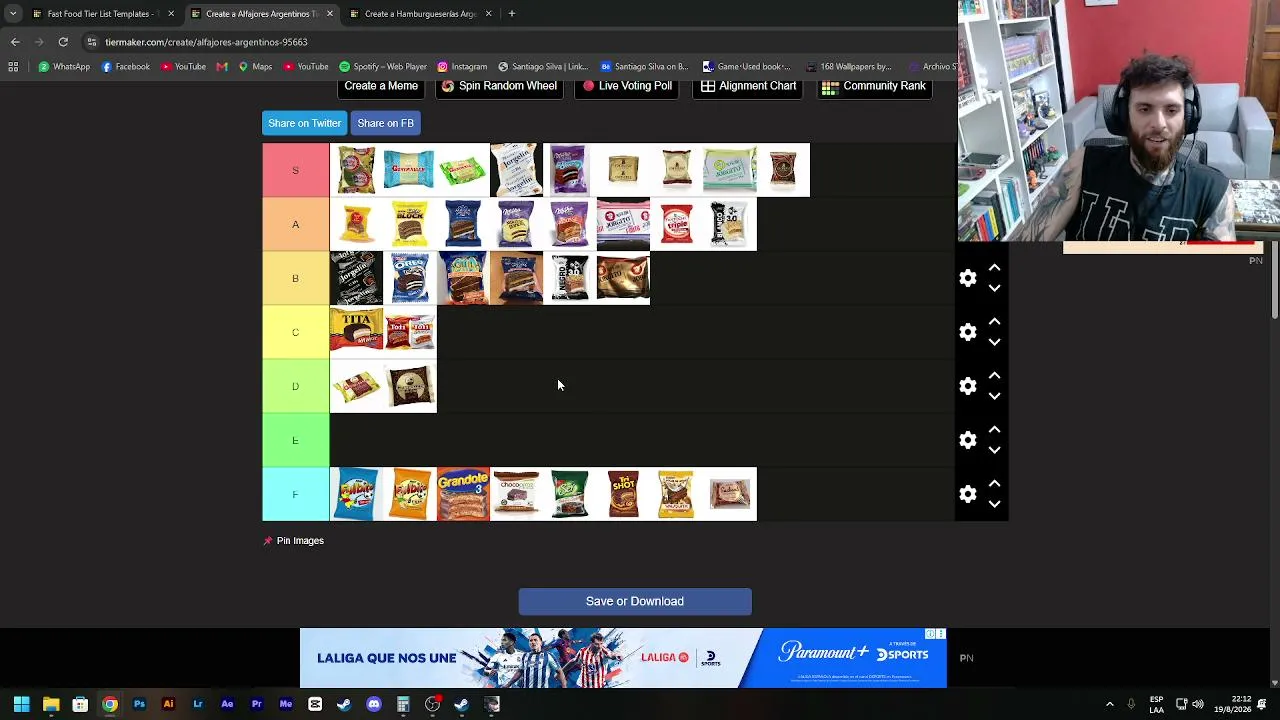The image size is (1280, 720).
Task: Select the green E tier label
Action: (295, 440)
